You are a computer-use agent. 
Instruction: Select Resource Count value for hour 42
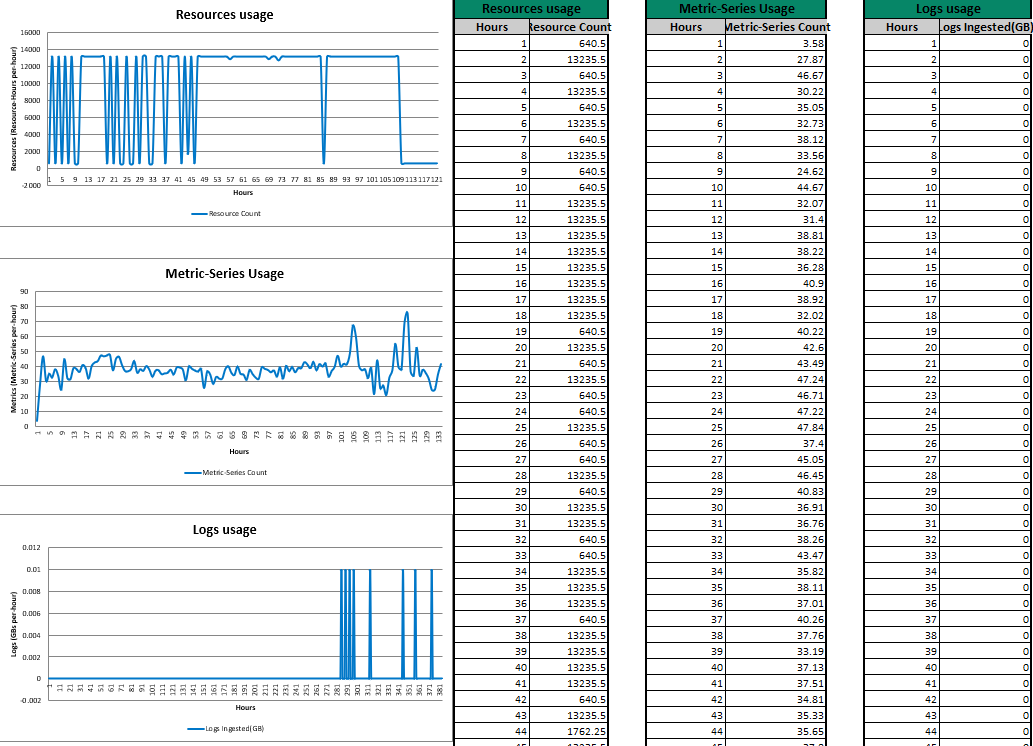click(568, 699)
